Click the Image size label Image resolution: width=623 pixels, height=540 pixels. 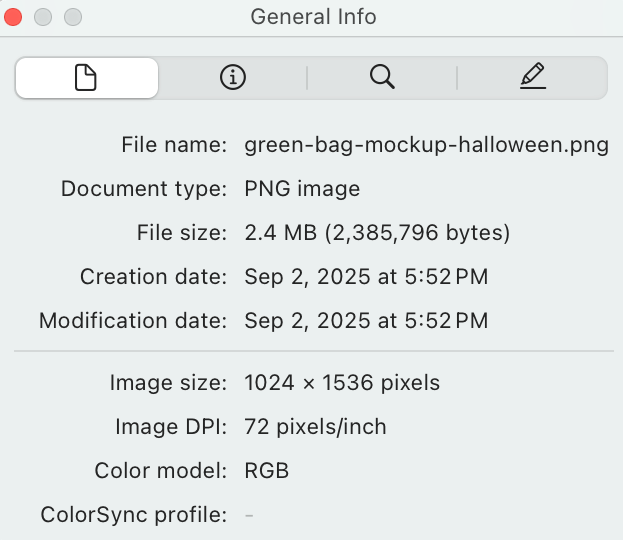point(169,383)
